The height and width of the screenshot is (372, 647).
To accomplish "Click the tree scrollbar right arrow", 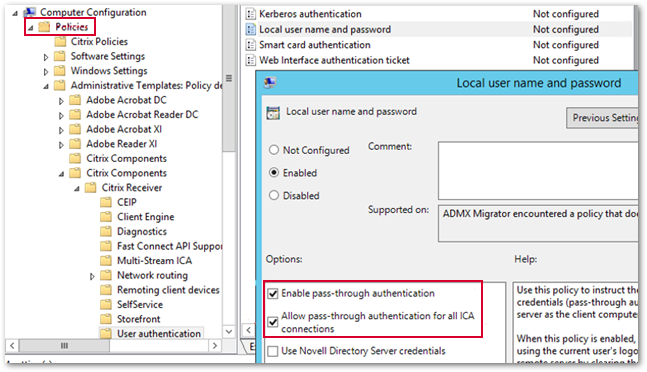I will click(215, 346).
